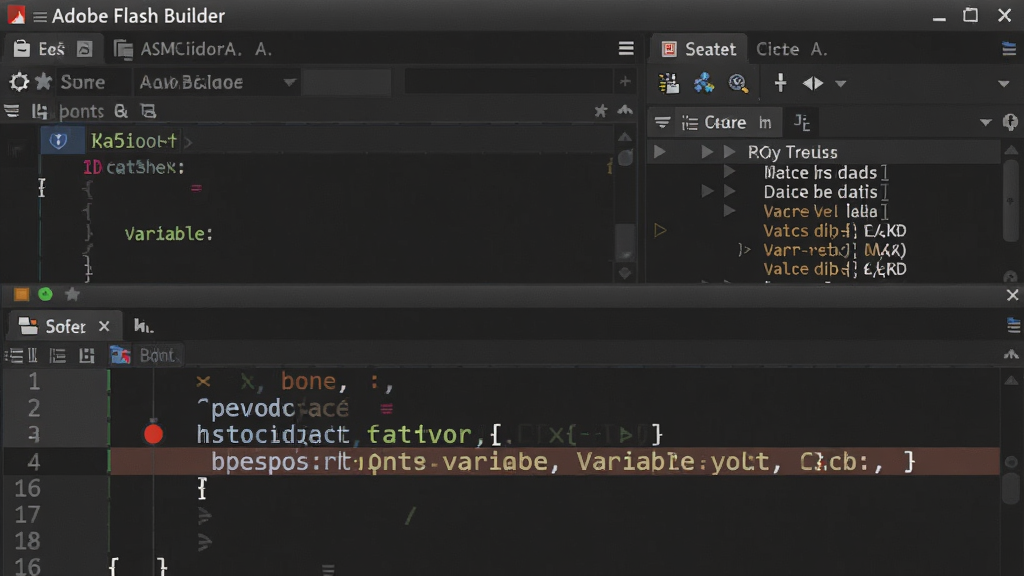The width and height of the screenshot is (1024, 576).
Task: Collapse the upper editor panel
Action: (625, 110)
